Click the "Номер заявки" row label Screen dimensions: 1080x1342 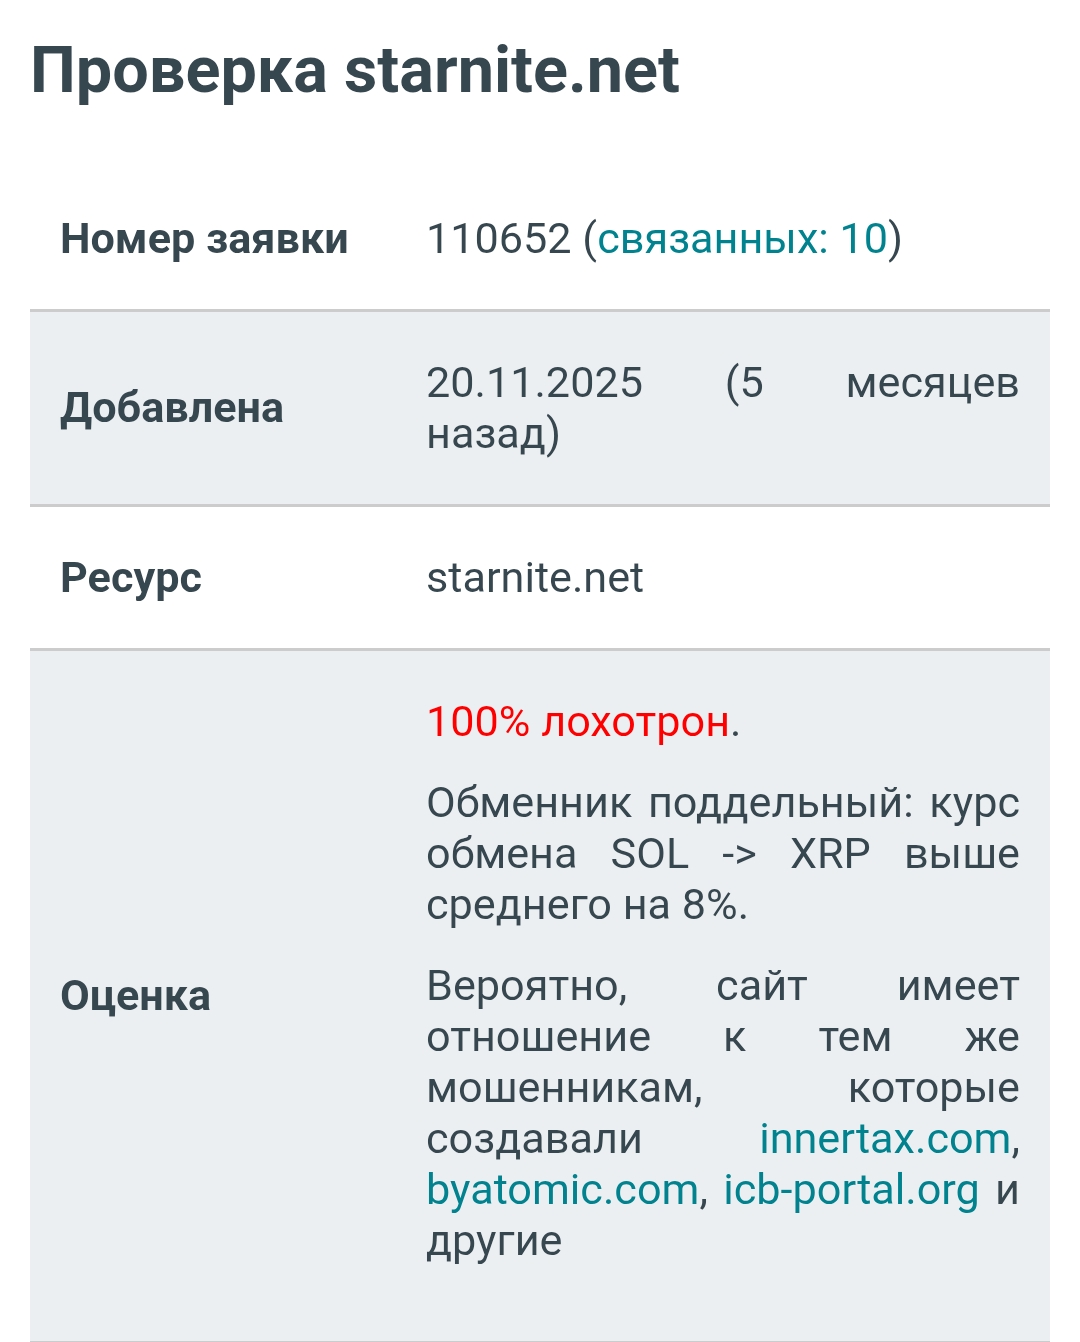204,239
